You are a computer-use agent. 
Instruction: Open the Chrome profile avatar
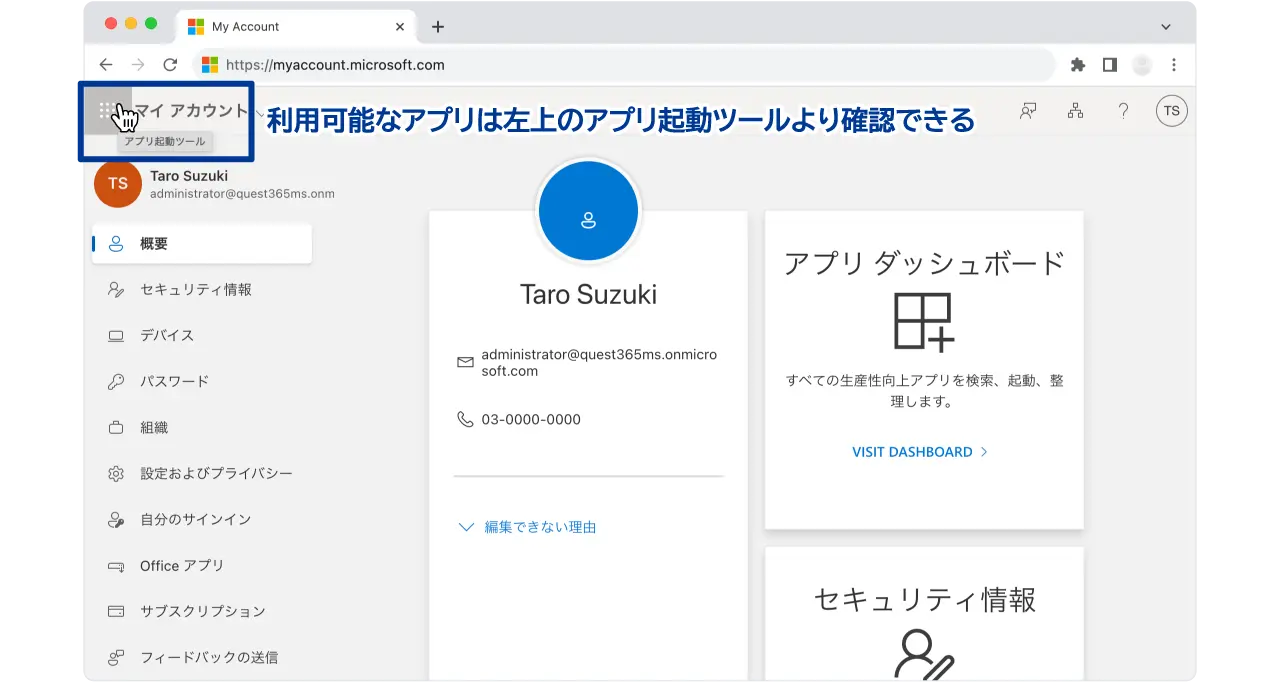1142,65
